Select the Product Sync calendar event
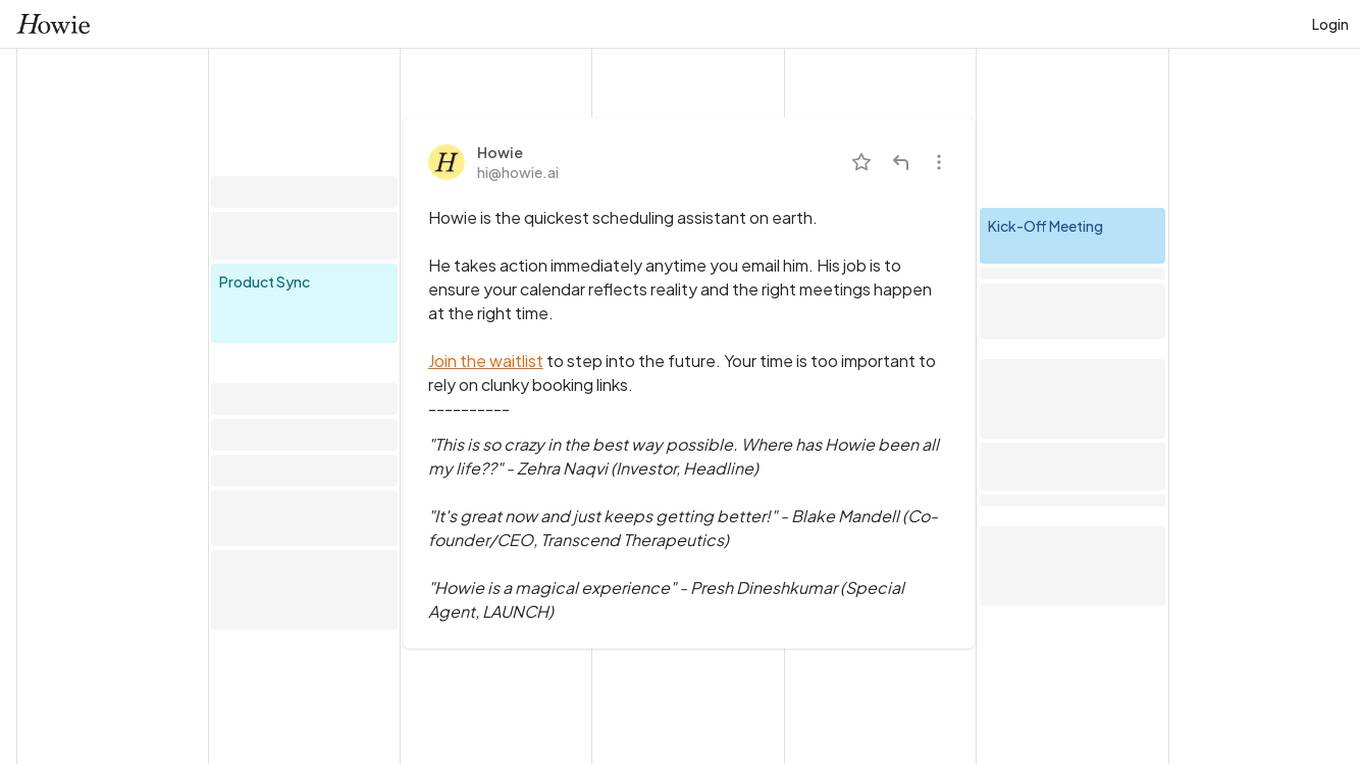Screen dimensions: 1360x764 pyautogui.click(x=304, y=303)
